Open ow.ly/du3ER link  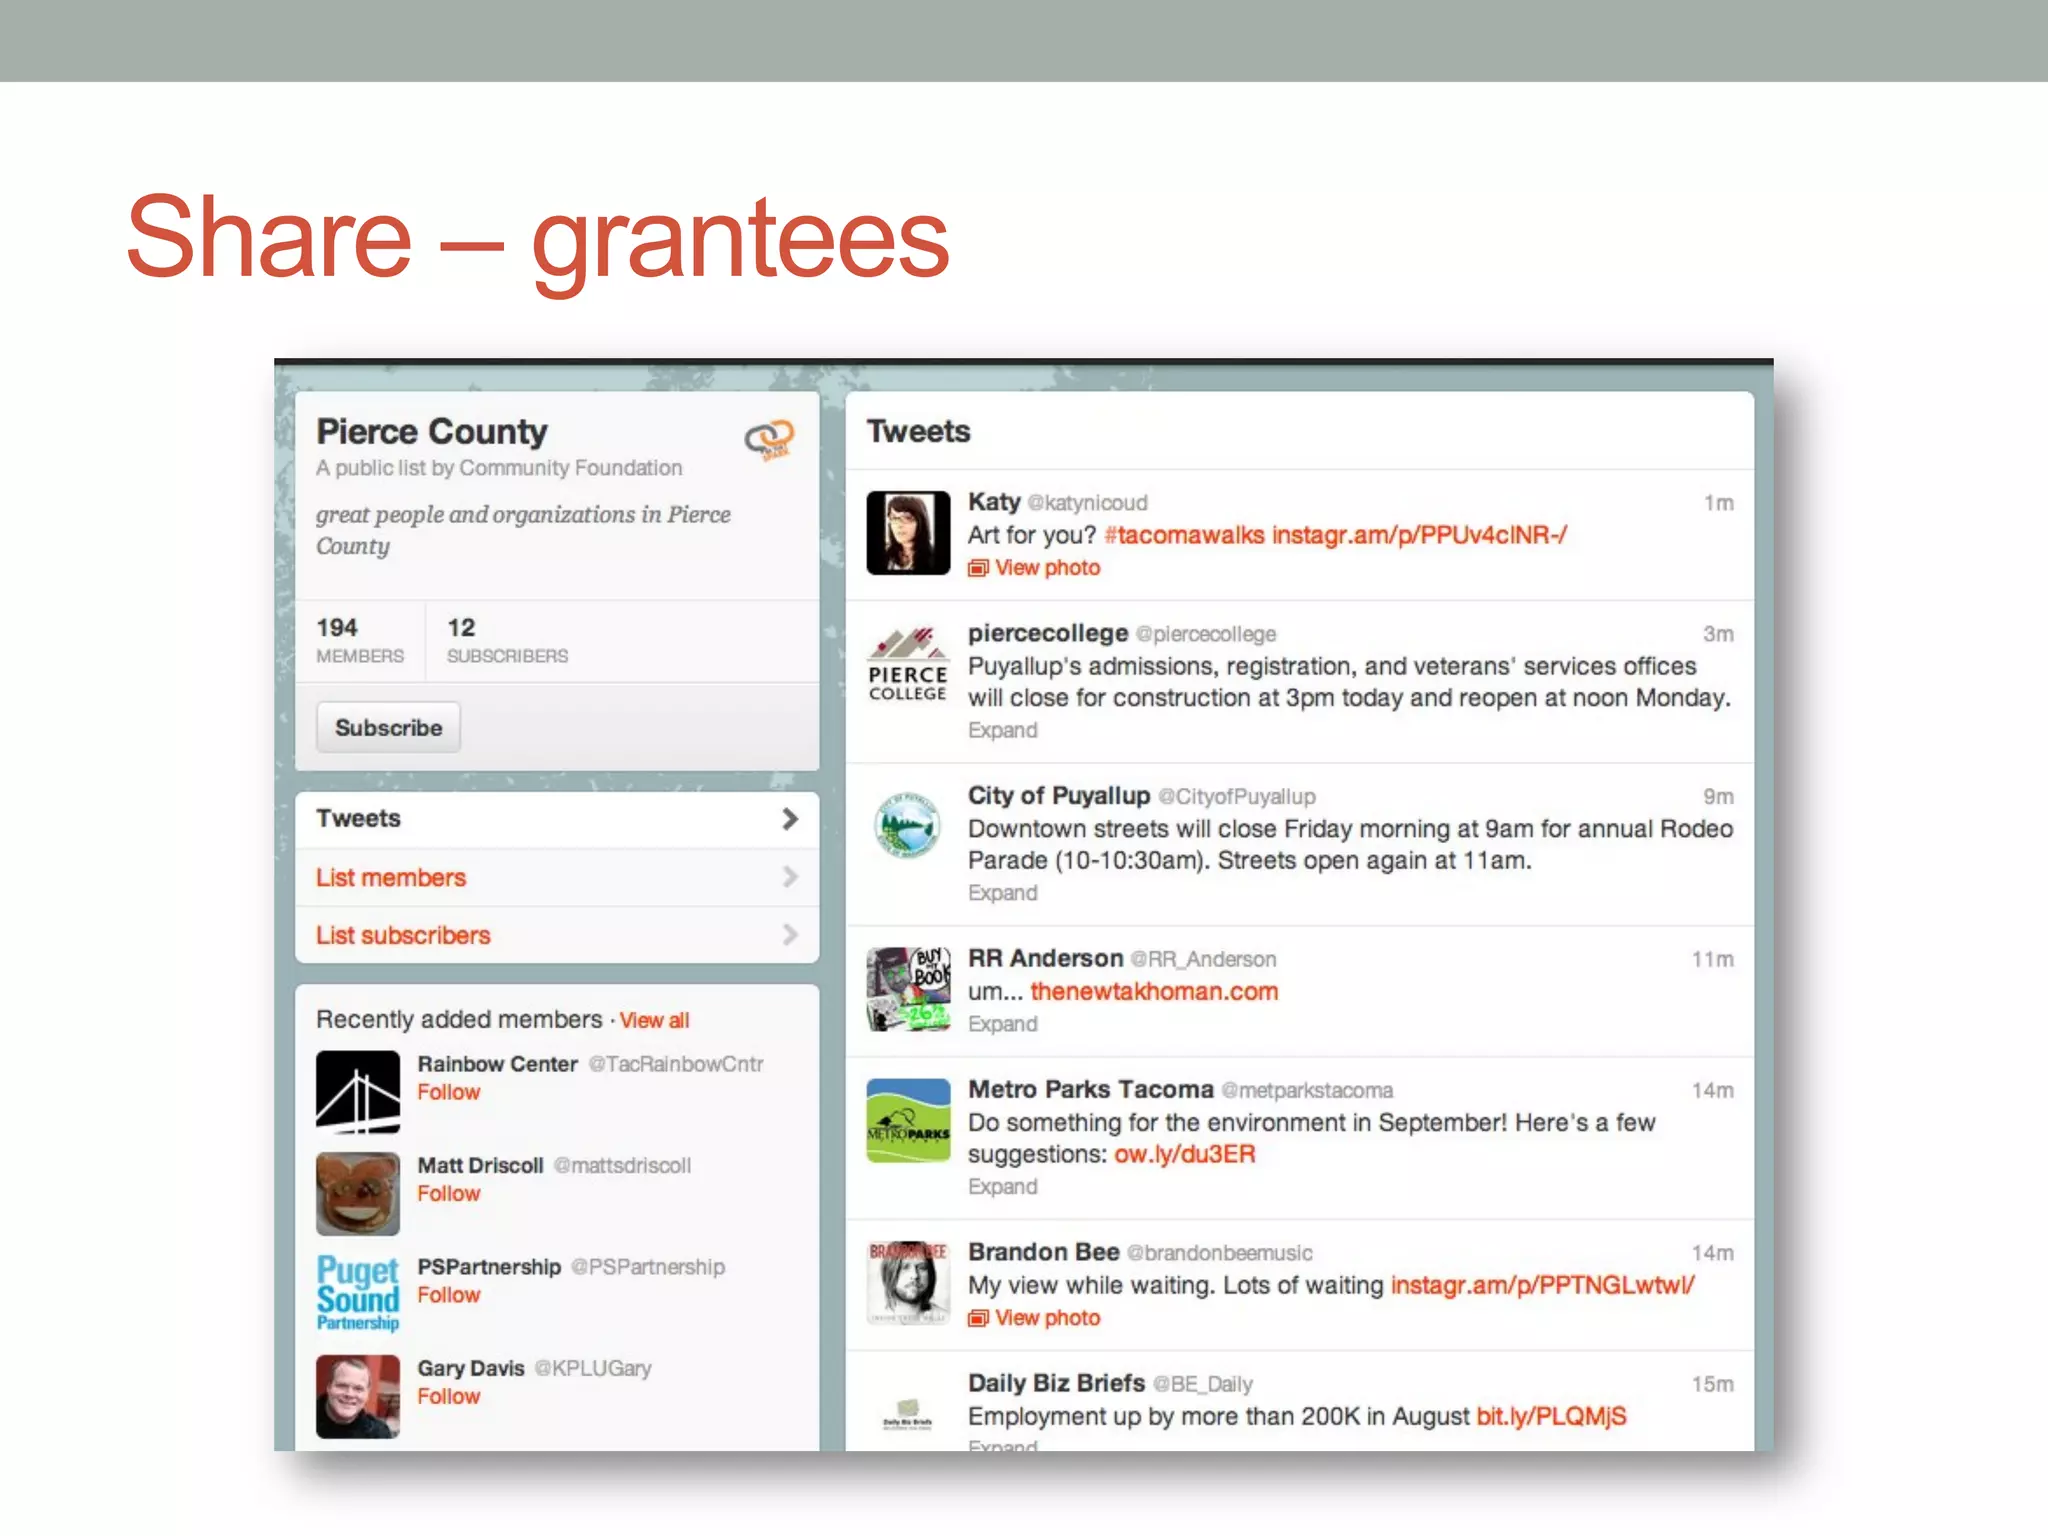[1185, 1154]
